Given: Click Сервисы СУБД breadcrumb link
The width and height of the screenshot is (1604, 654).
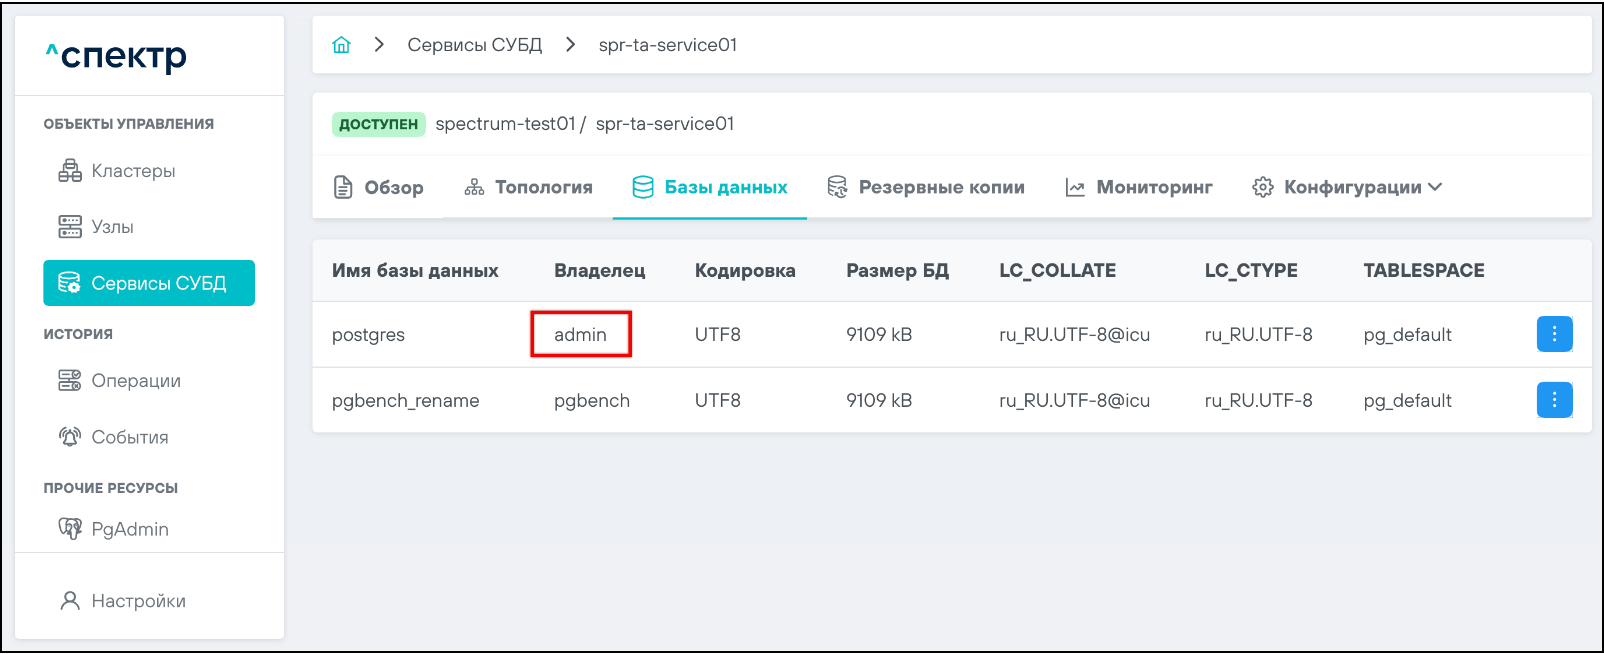Looking at the screenshot, I should click(x=474, y=45).
